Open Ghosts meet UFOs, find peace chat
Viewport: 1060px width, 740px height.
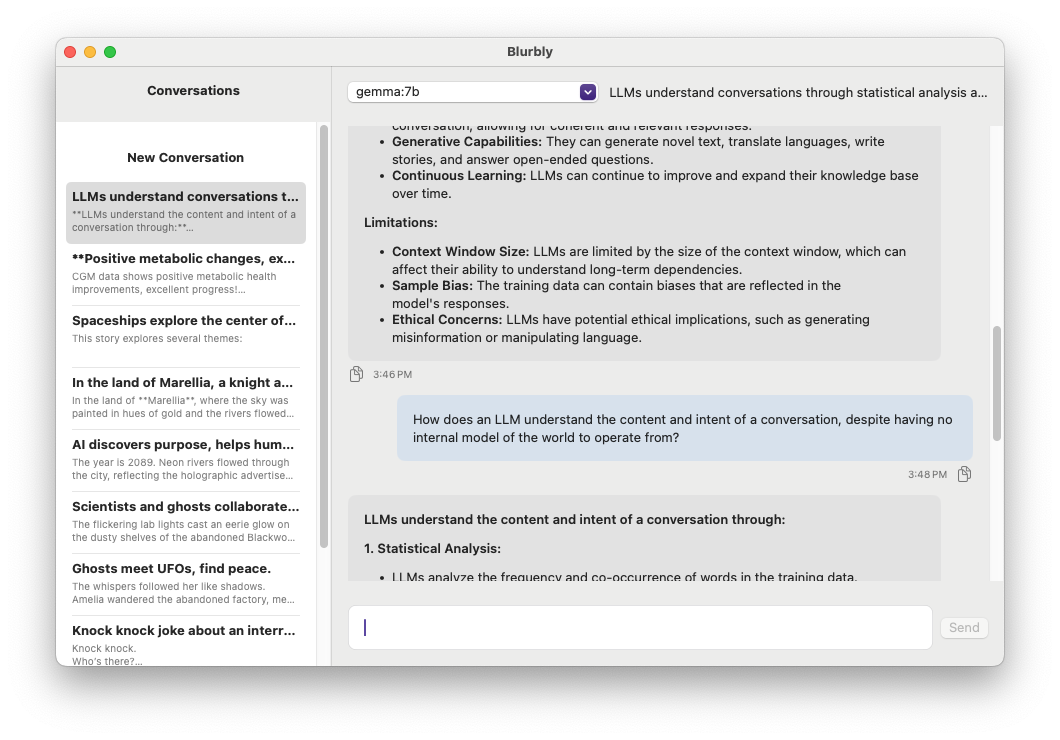(x=185, y=584)
